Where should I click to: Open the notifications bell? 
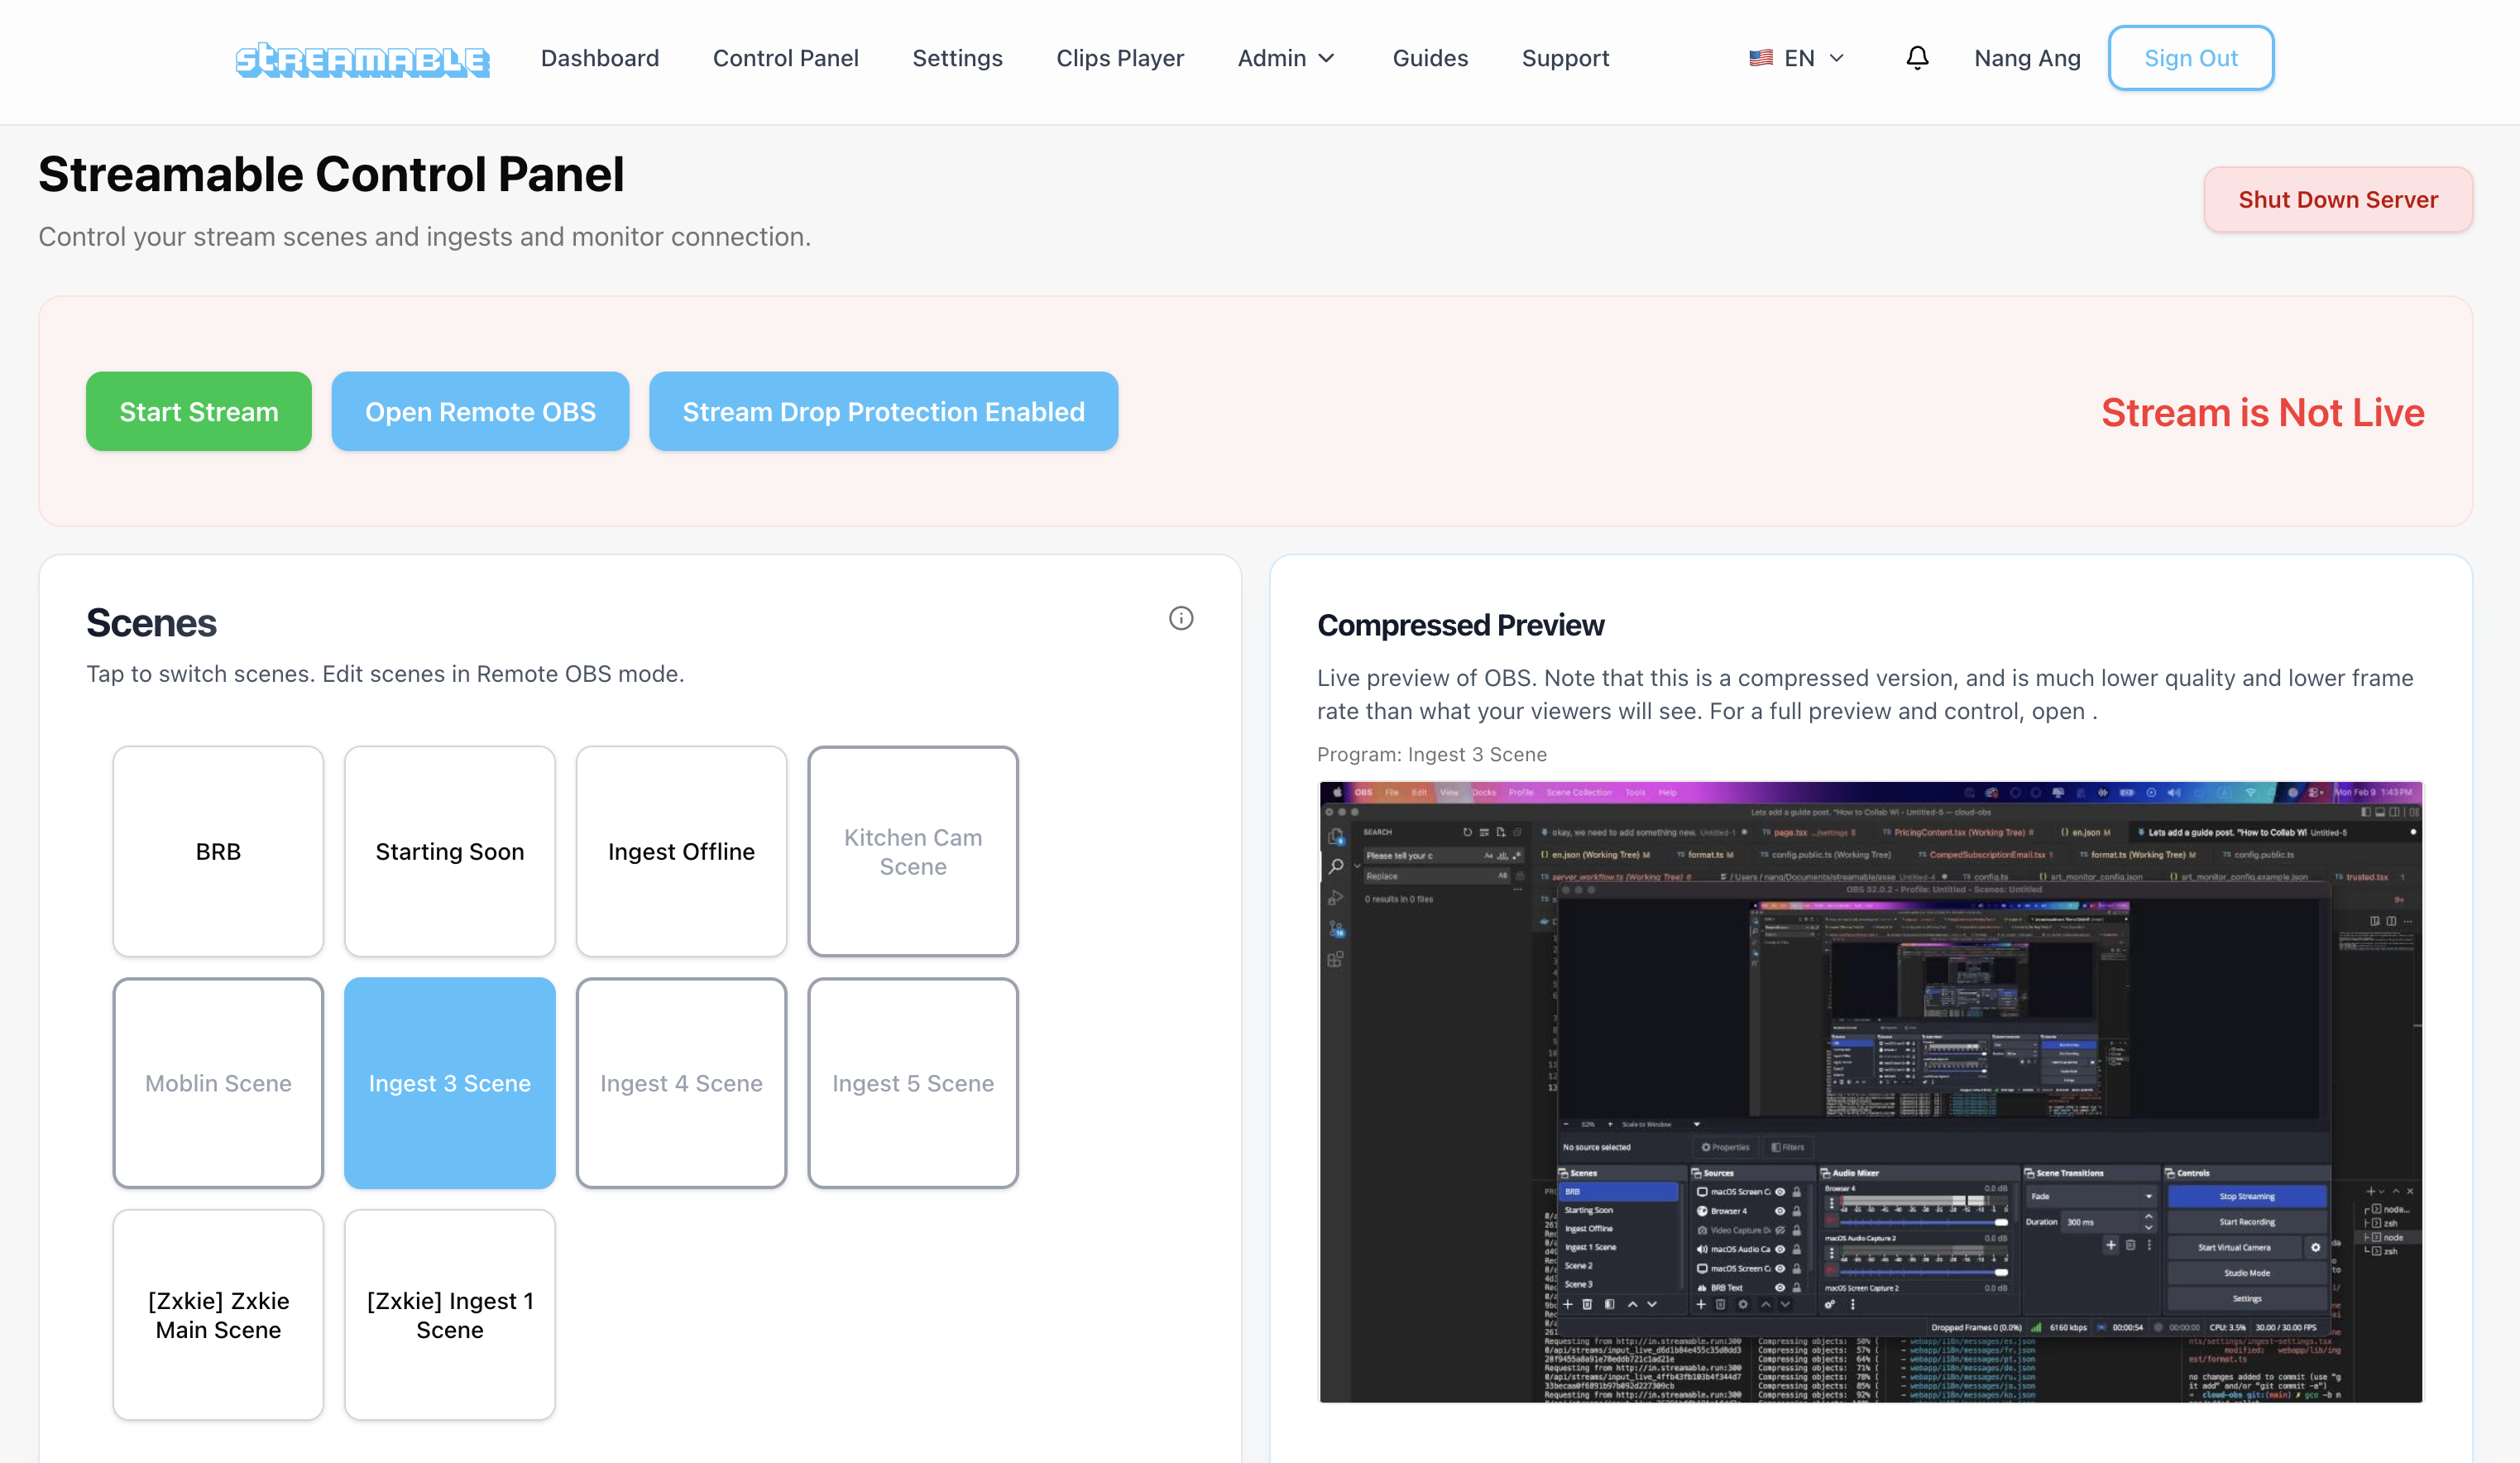[1917, 57]
